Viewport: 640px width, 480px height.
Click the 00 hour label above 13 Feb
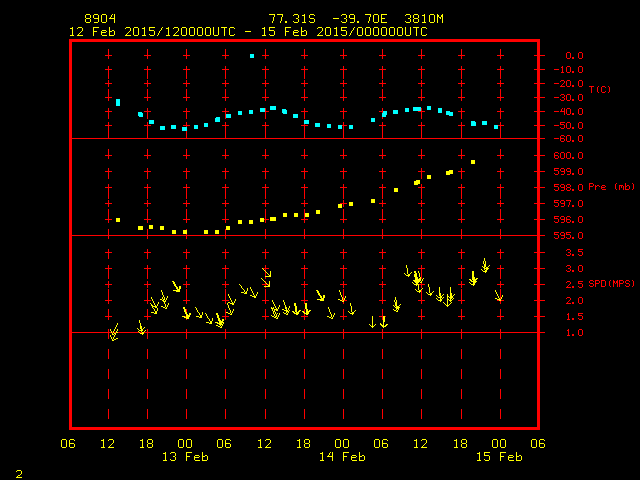pyautogui.click(x=185, y=444)
